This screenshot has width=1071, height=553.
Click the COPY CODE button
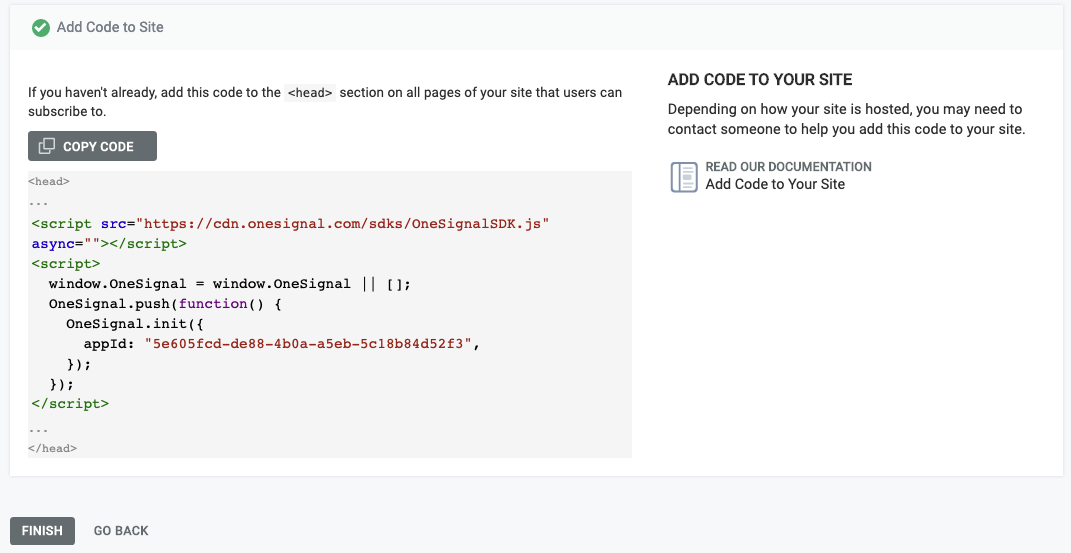92,146
